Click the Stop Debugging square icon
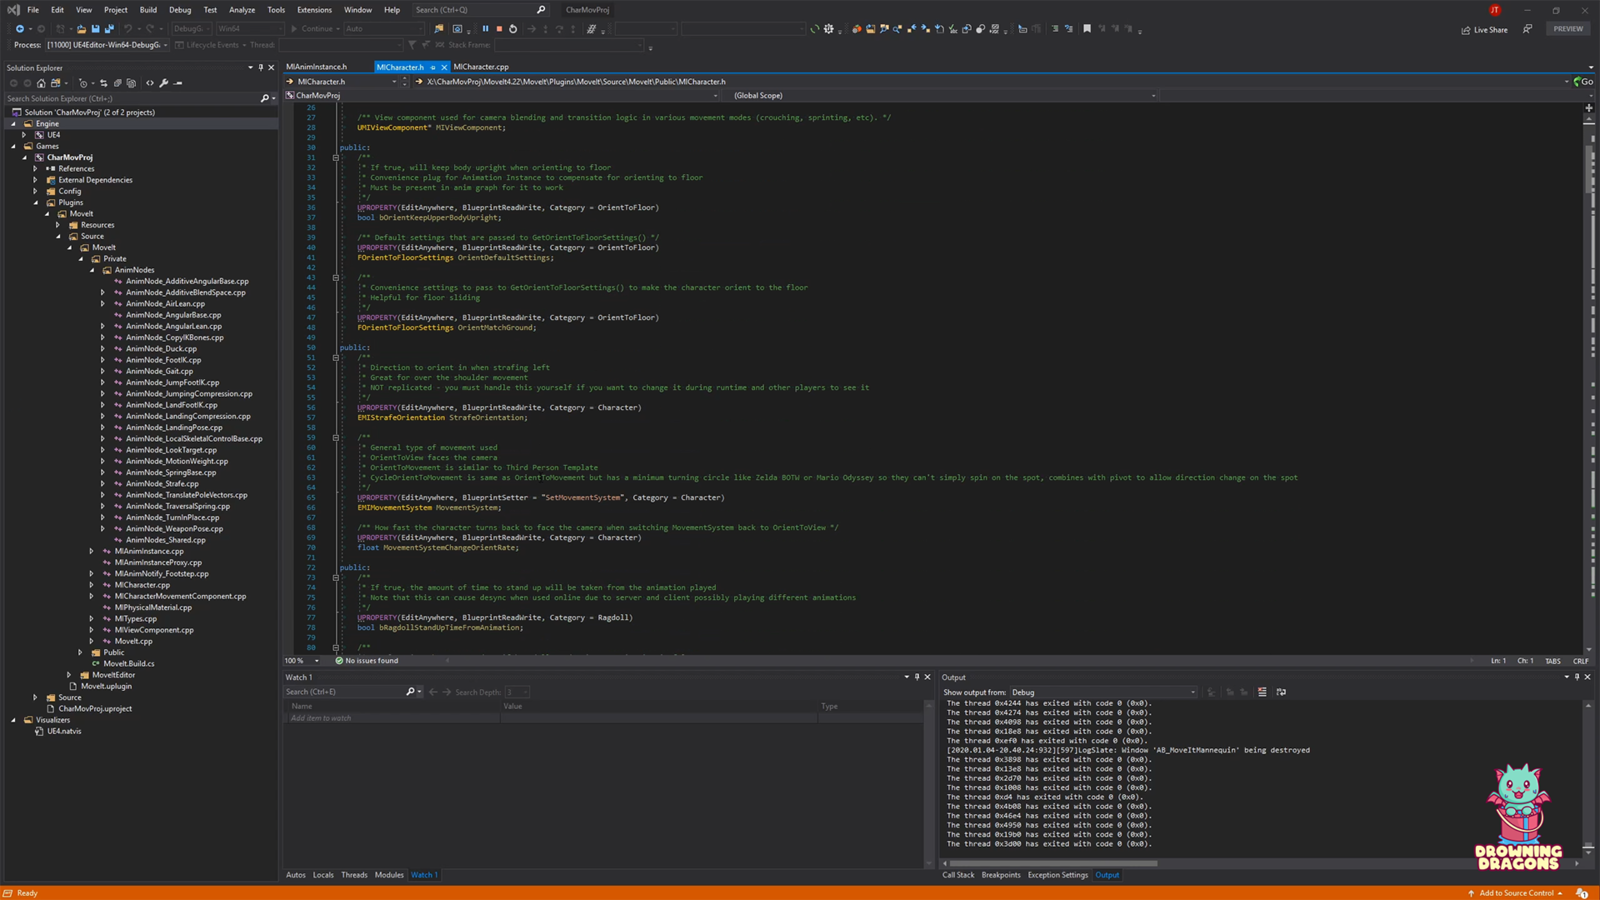Screen dimensions: 1600x900 point(500,29)
